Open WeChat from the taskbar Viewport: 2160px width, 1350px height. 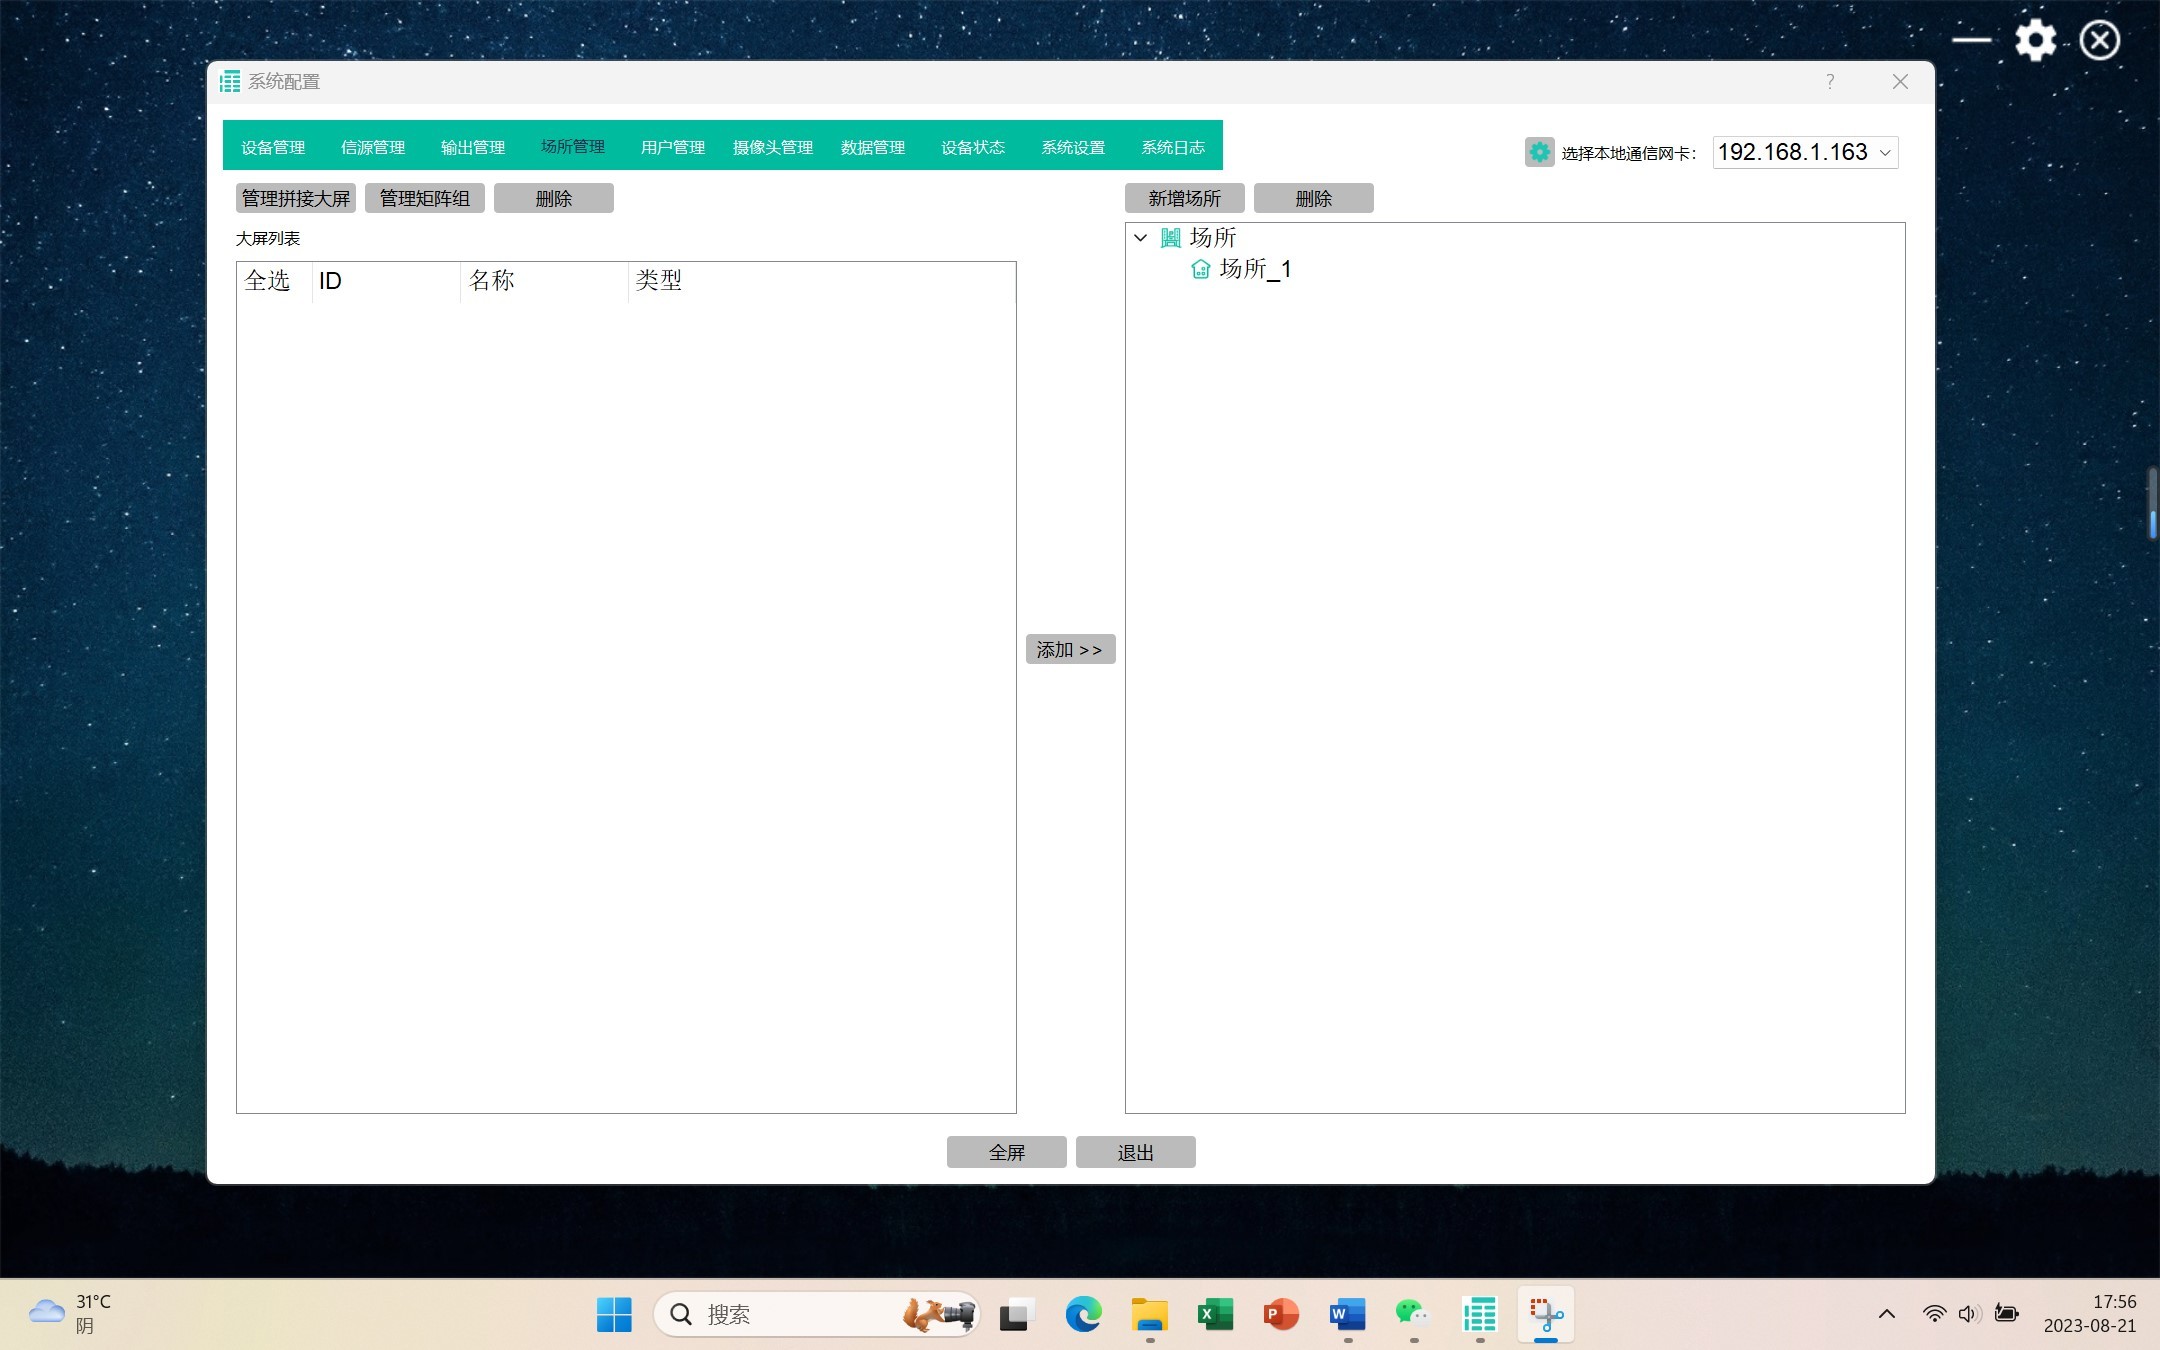(x=1412, y=1314)
